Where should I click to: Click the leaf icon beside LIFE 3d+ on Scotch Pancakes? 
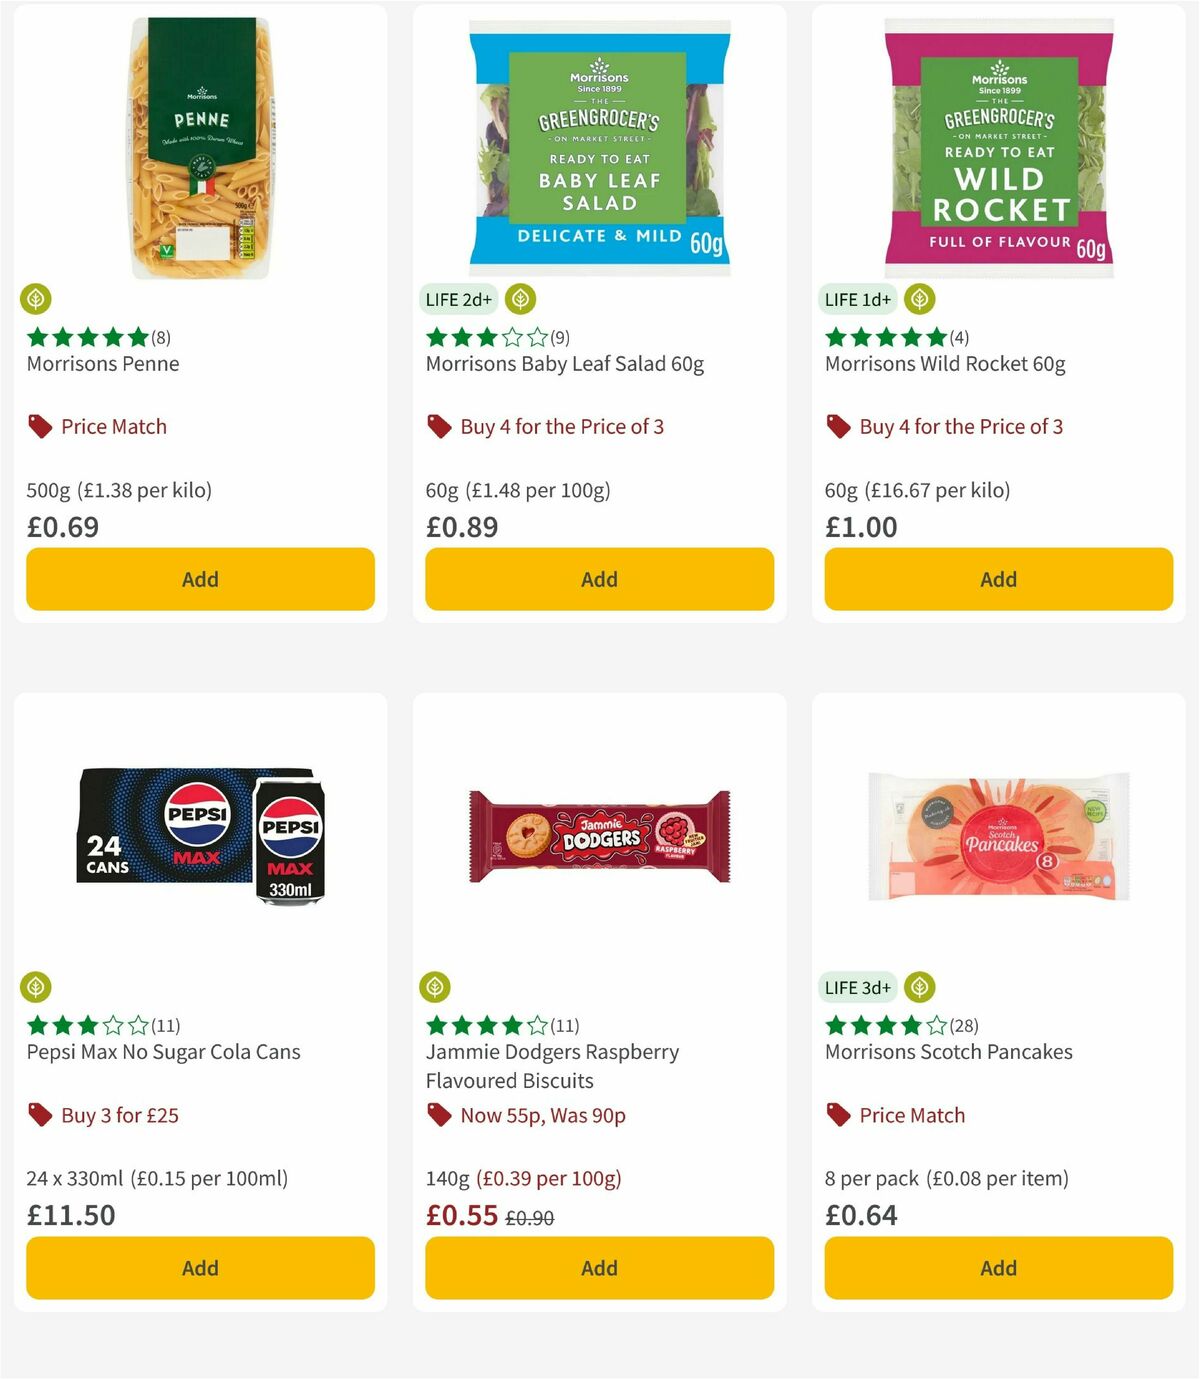(918, 987)
